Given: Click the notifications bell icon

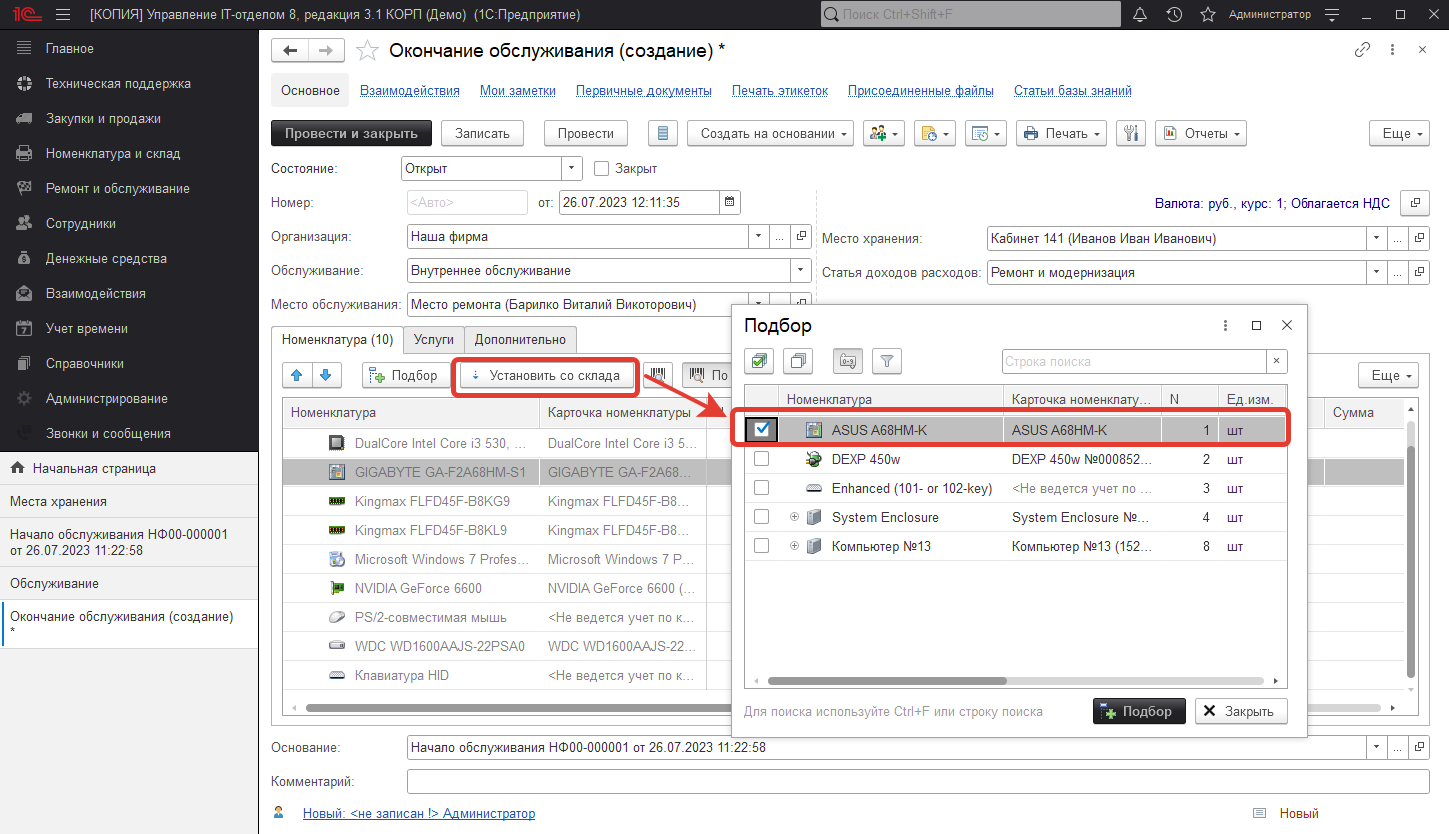Looking at the screenshot, I should [x=1140, y=15].
